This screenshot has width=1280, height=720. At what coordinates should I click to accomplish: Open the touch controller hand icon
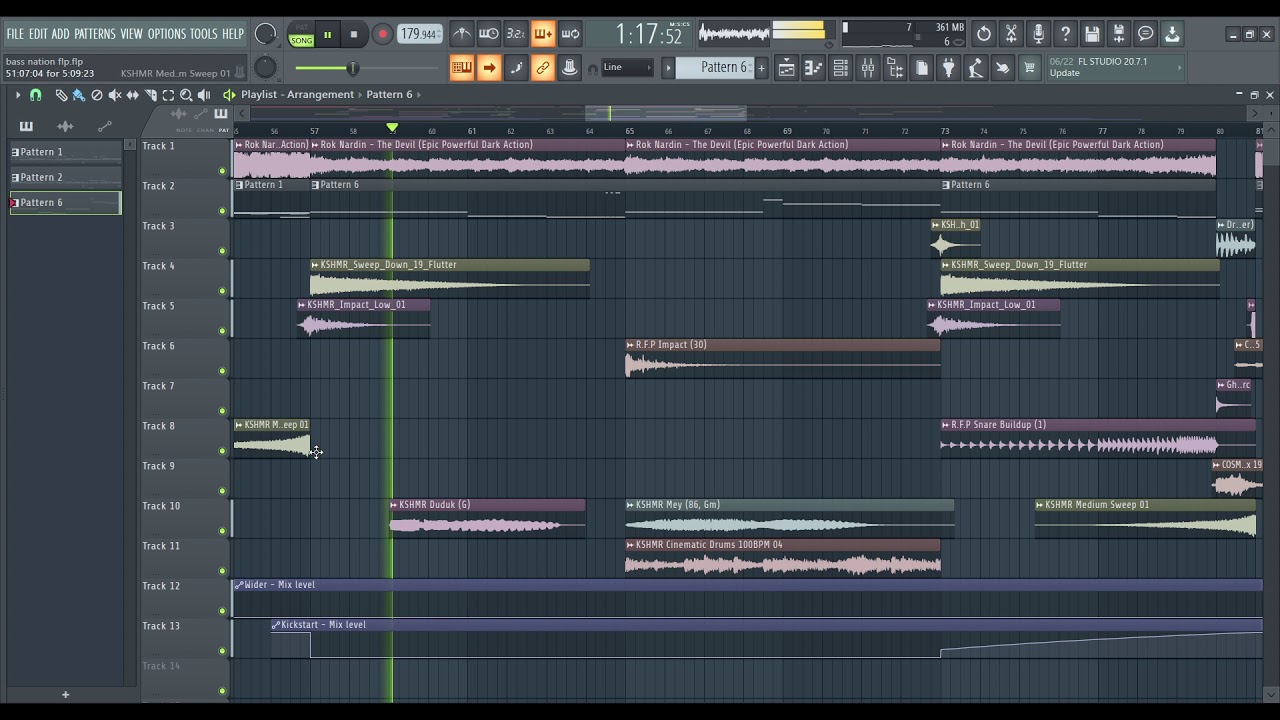pyautogui.click(x=1002, y=68)
